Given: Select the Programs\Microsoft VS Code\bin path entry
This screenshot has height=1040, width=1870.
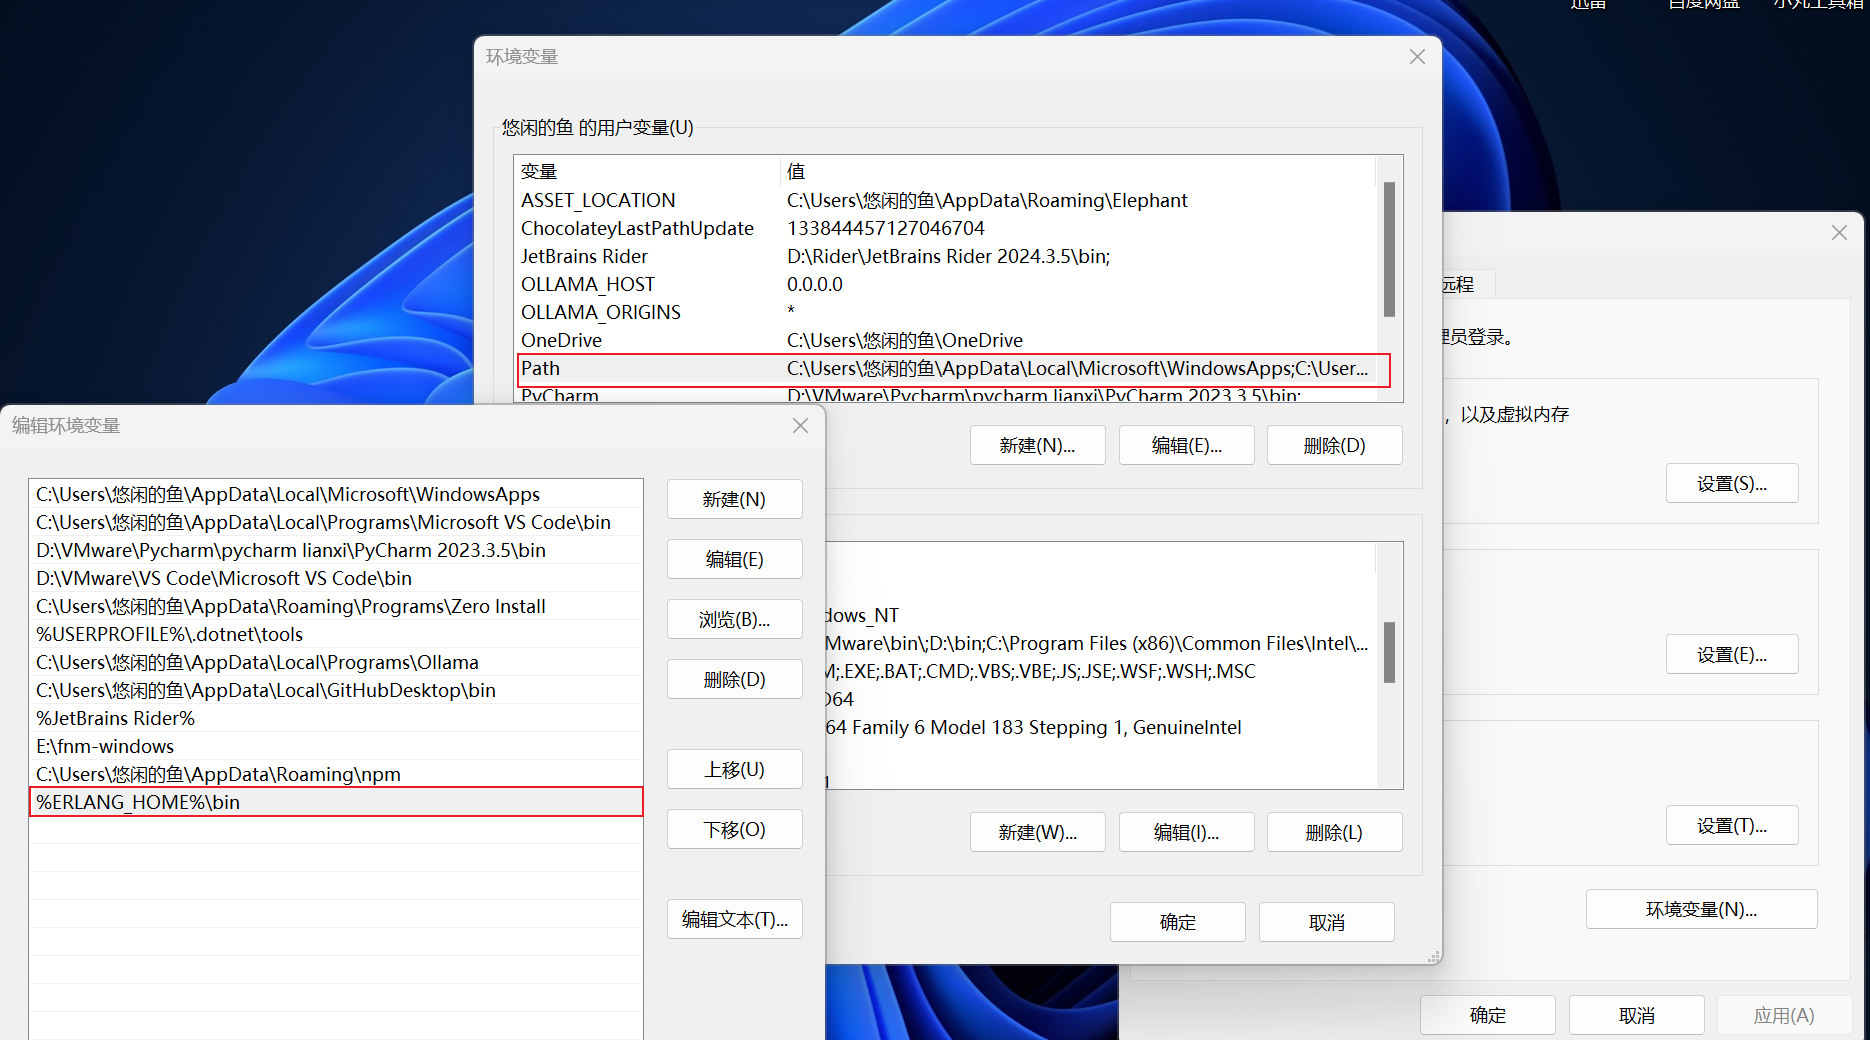Looking at the screenshot, I should (336, 522).
